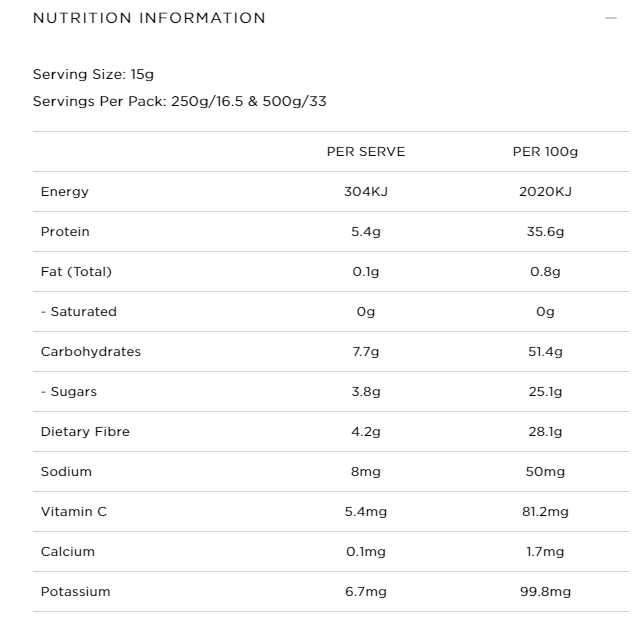Click the Calcium row label
The image size is (644, 628).
click(x=68, y=552)
